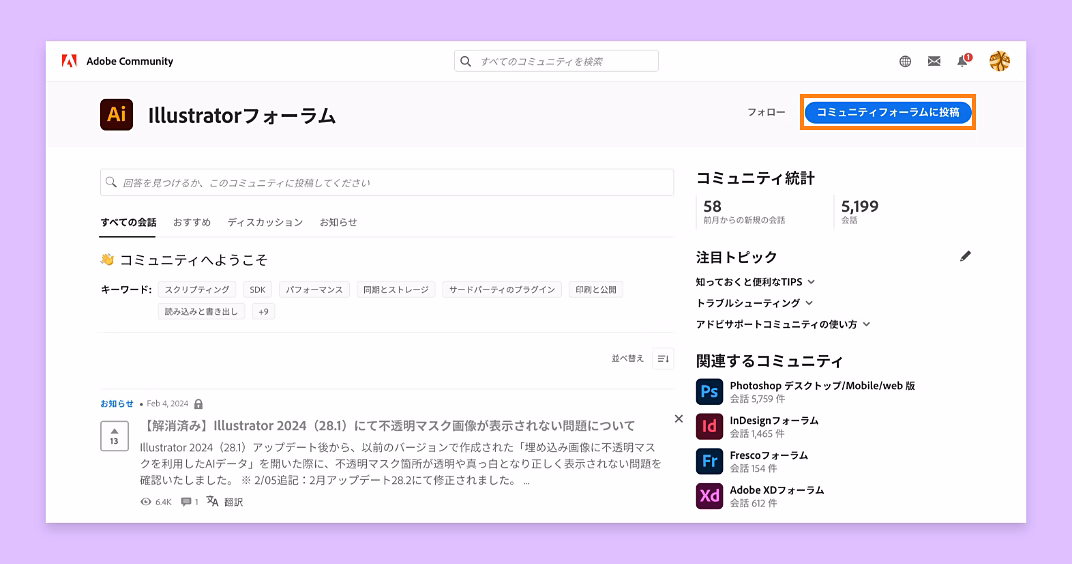Image resolution: width=1072 pixels, height=564 pixels.
Task: Switch to おすすめ tab
Action: 191,222
